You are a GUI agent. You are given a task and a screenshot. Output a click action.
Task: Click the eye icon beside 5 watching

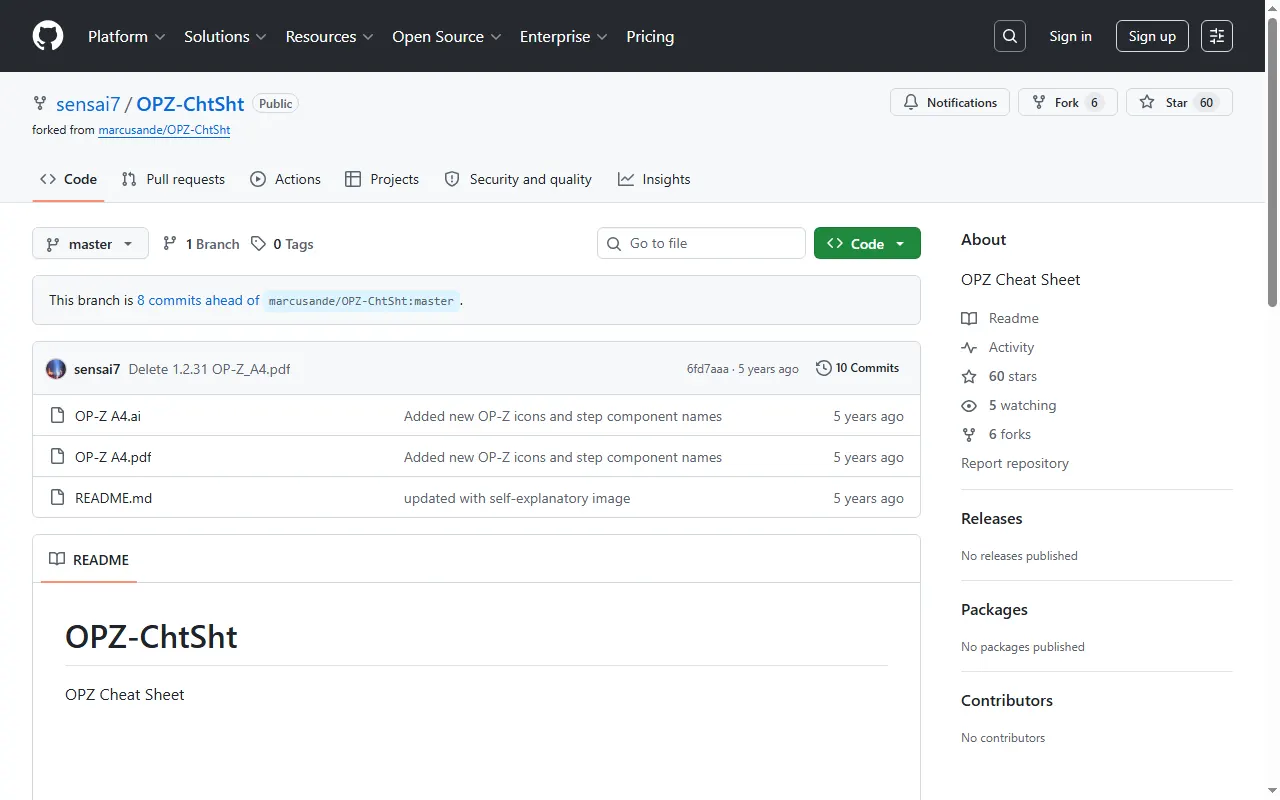click(x=969, y=405)
